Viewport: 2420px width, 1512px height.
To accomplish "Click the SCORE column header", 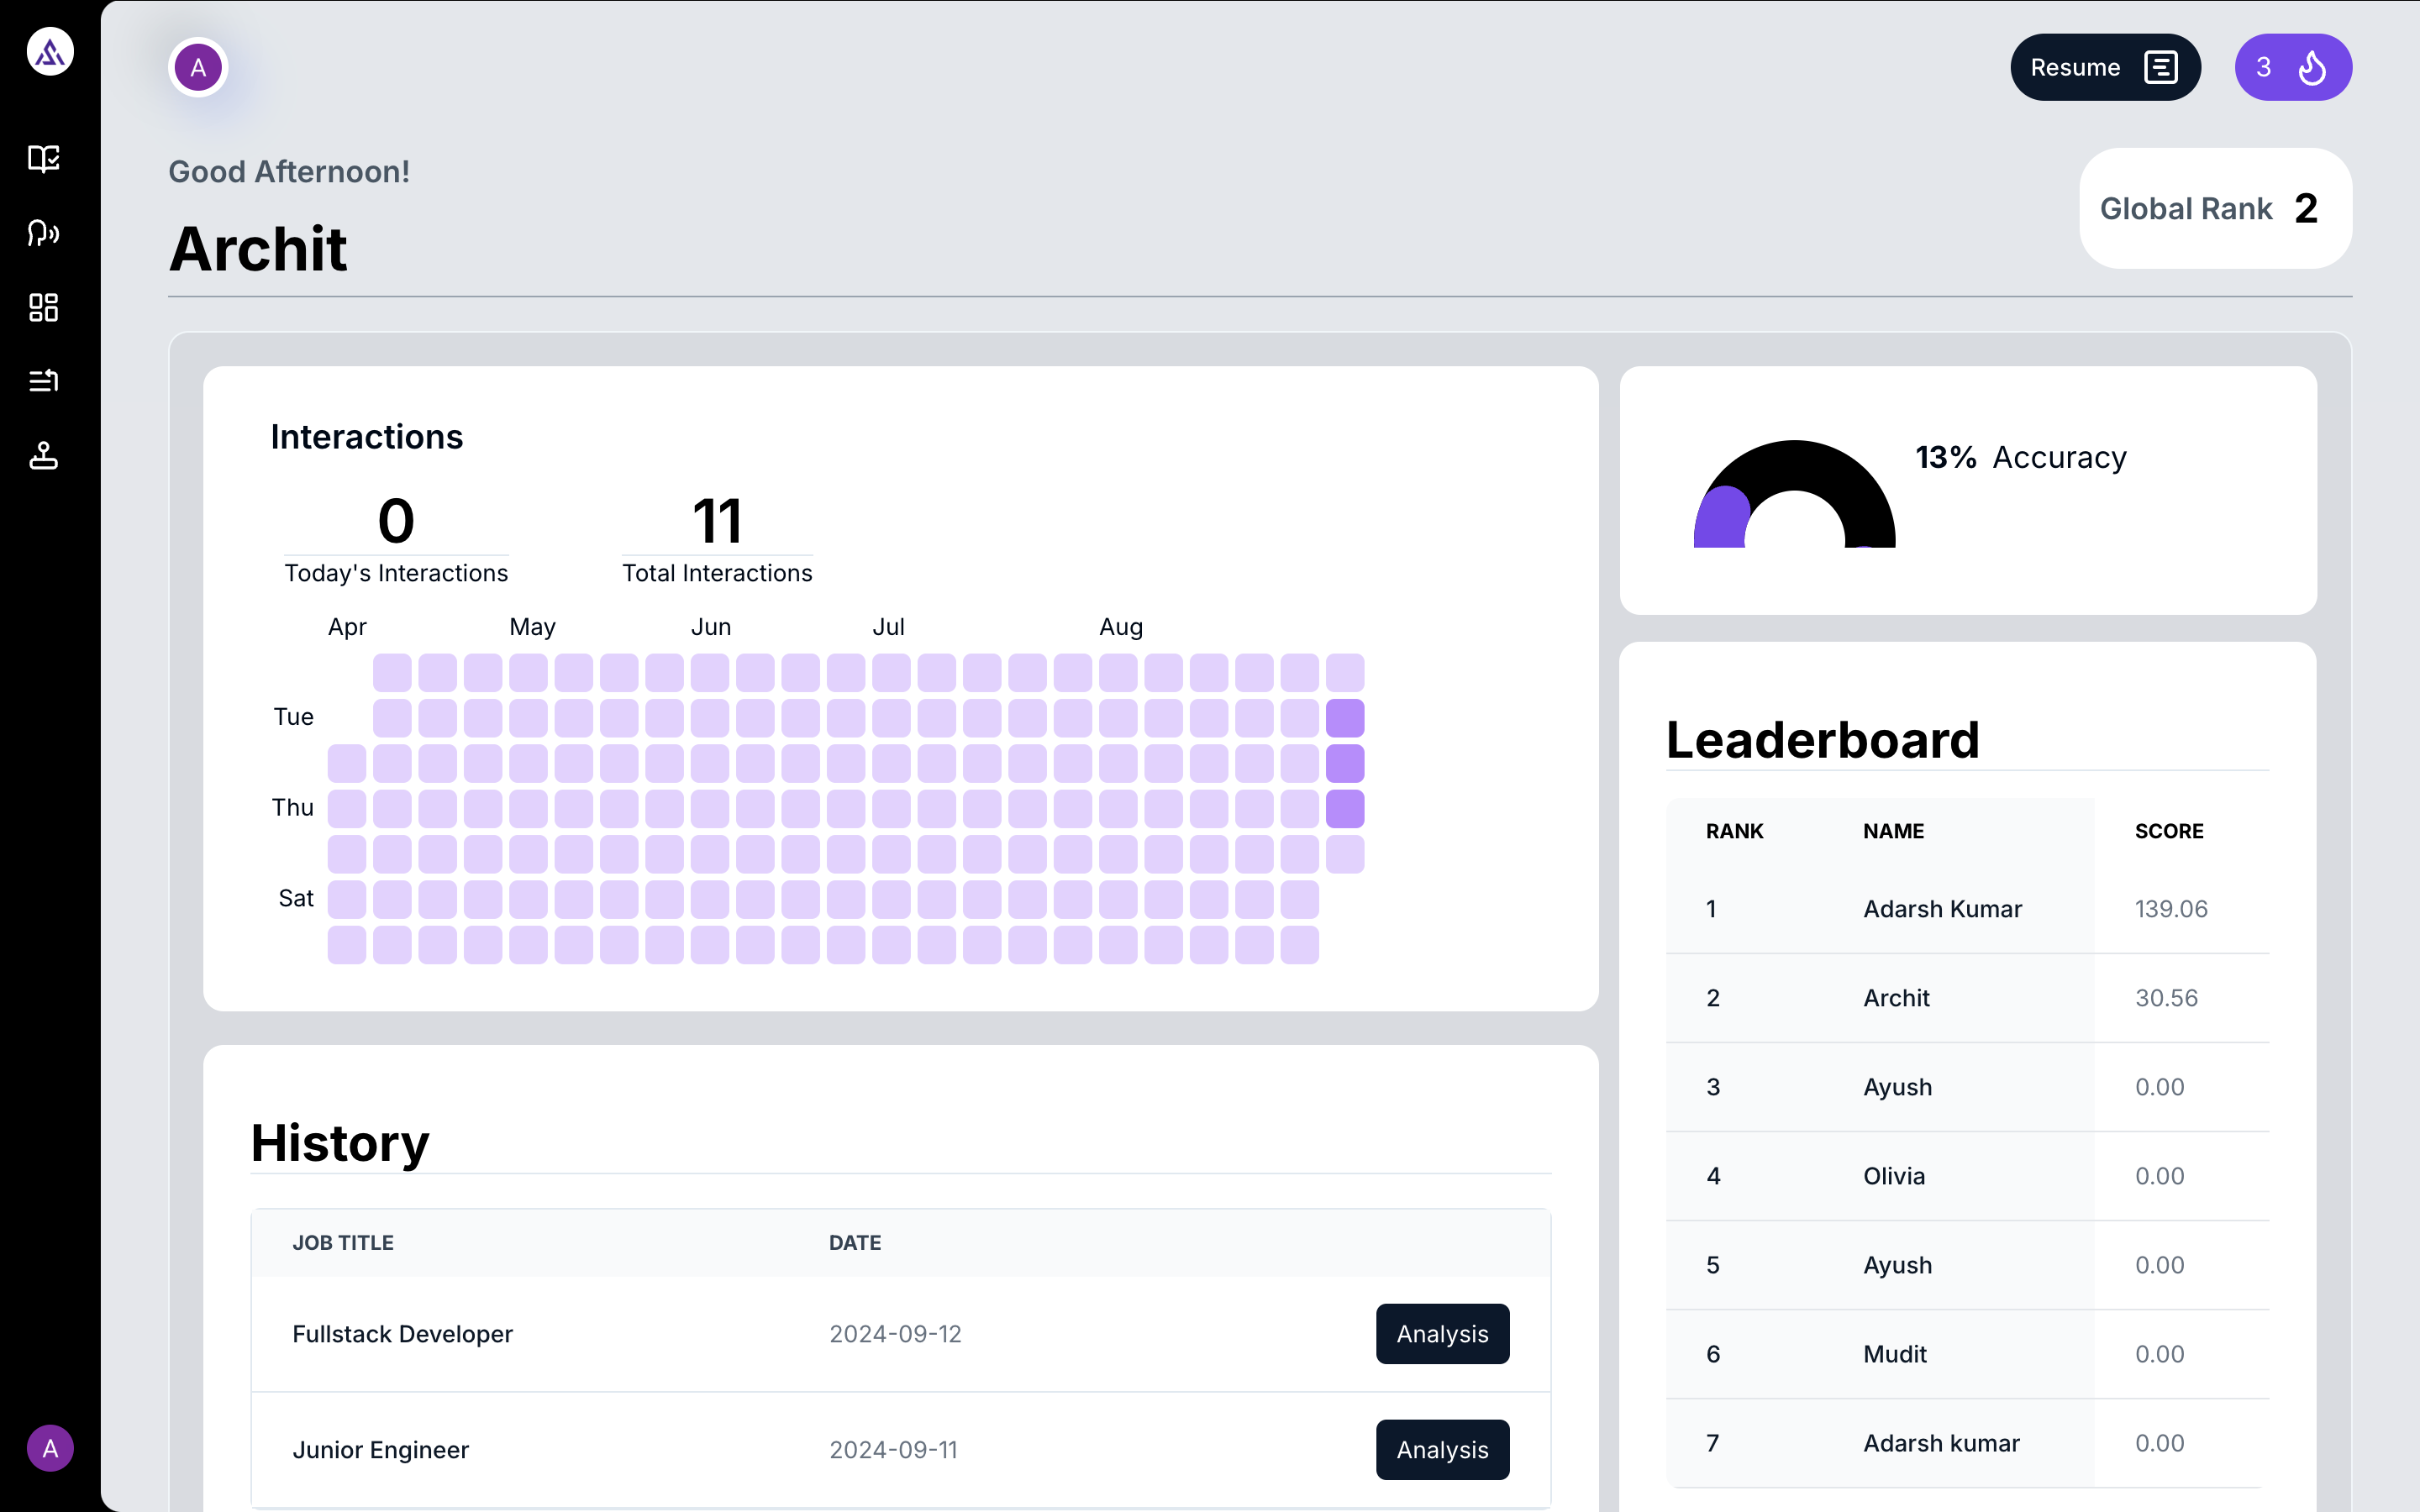I will pyautogui.click(x=2168, y=831).
